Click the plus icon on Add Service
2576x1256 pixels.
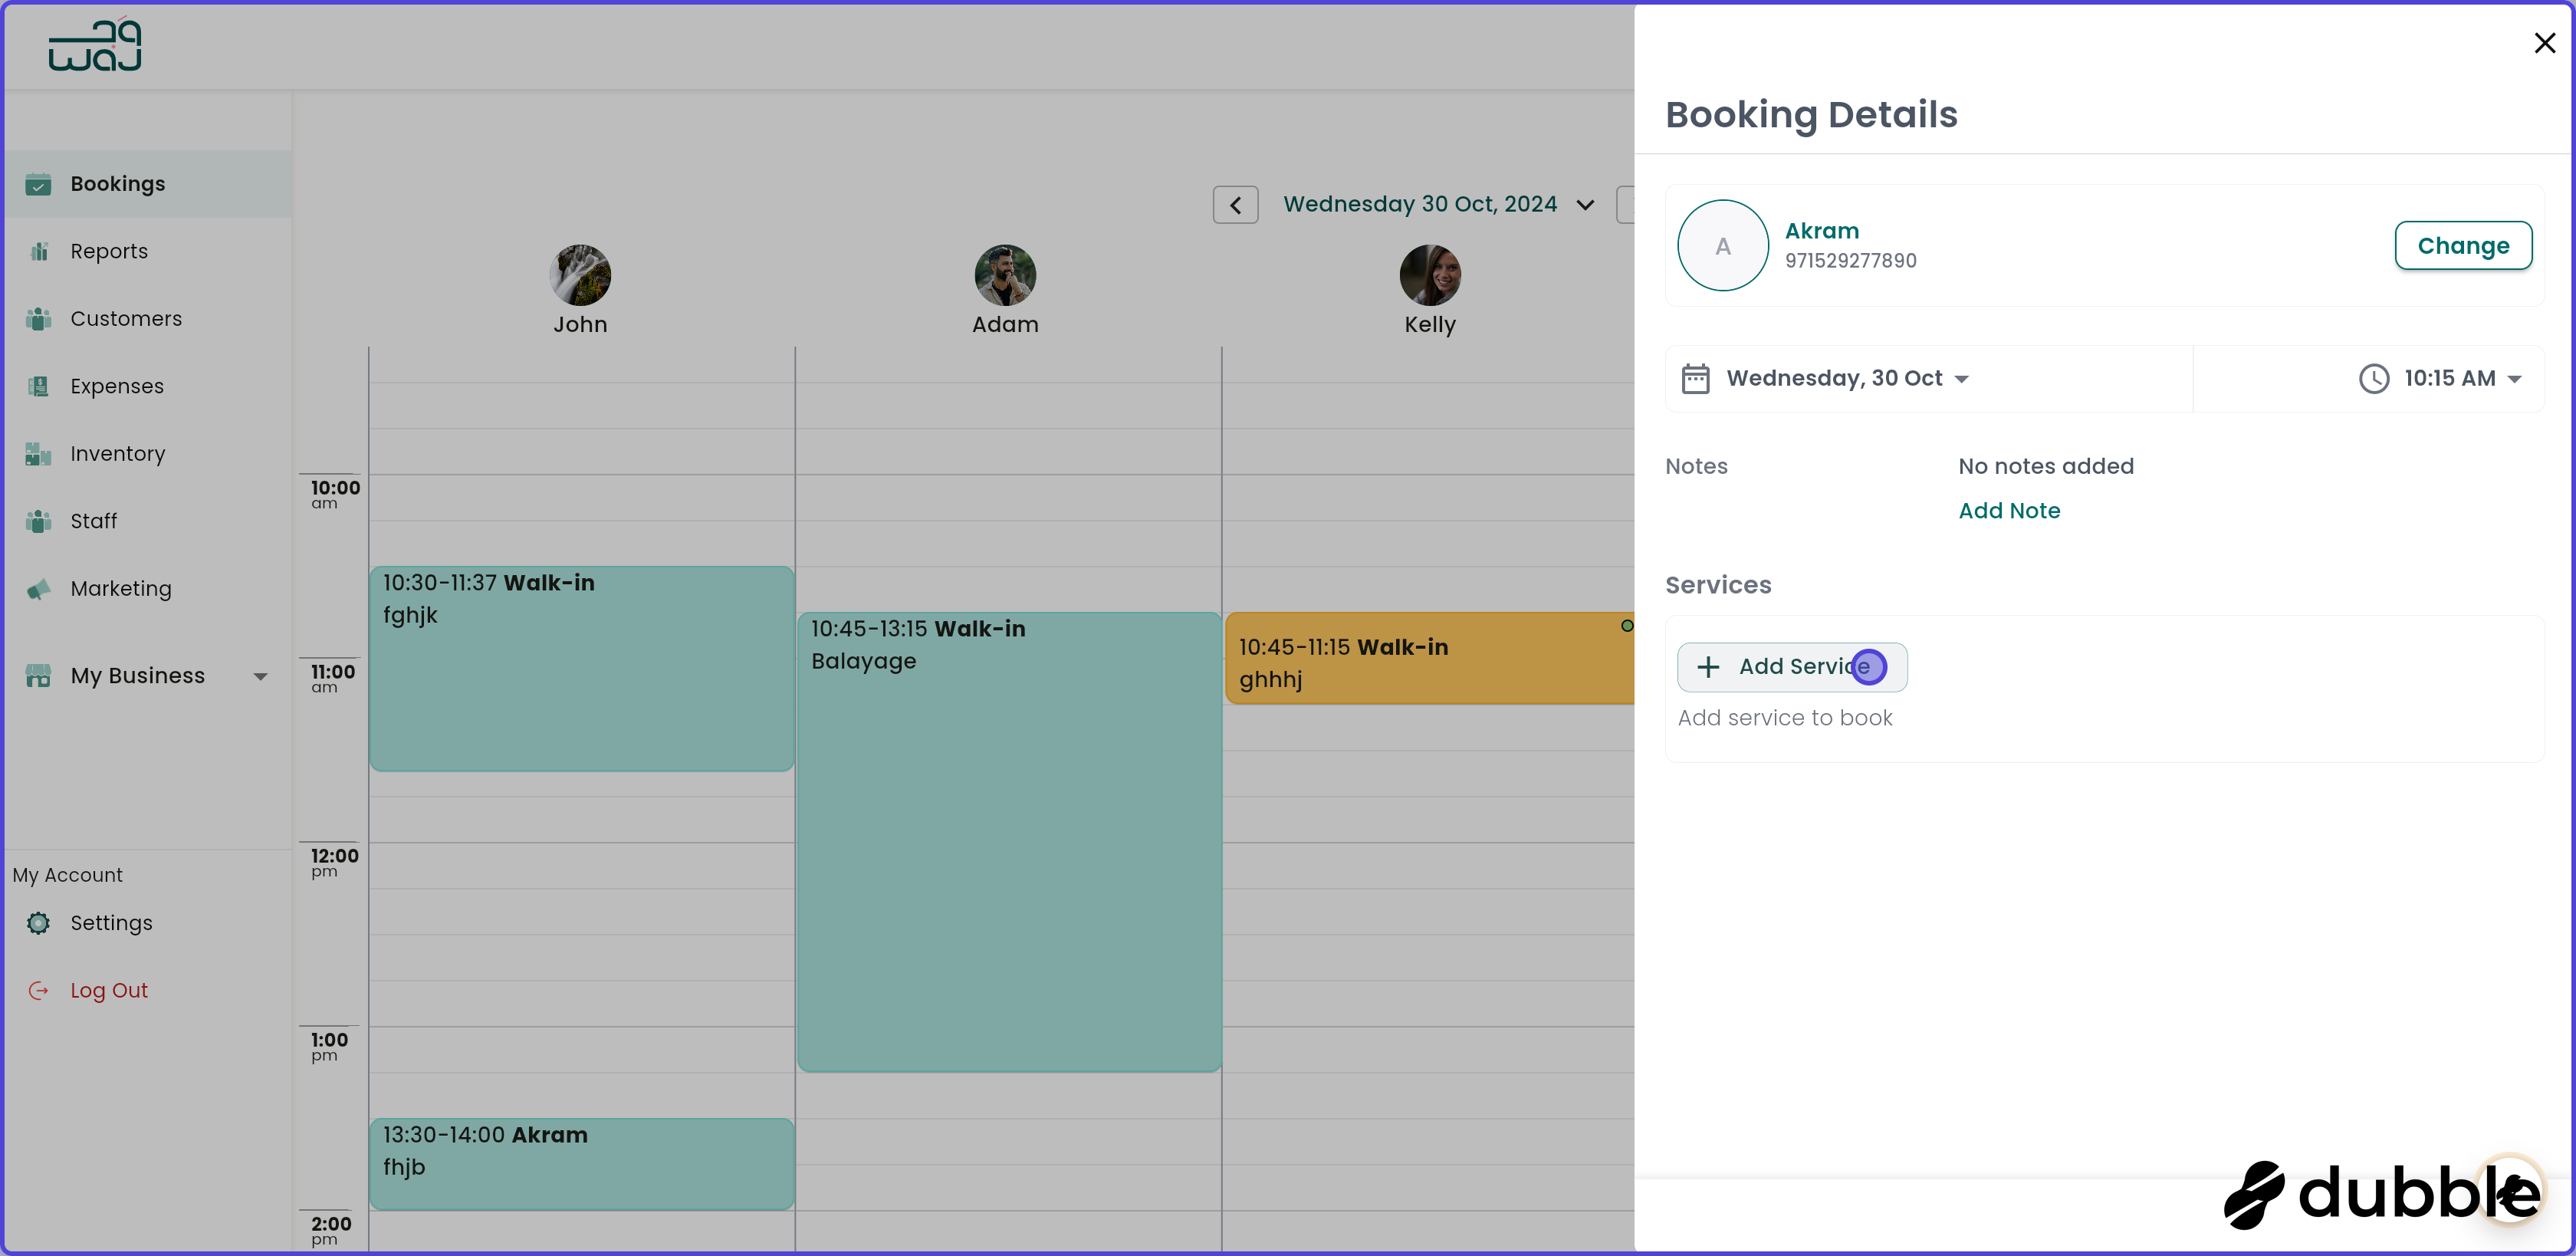(x=1708, y=666)
